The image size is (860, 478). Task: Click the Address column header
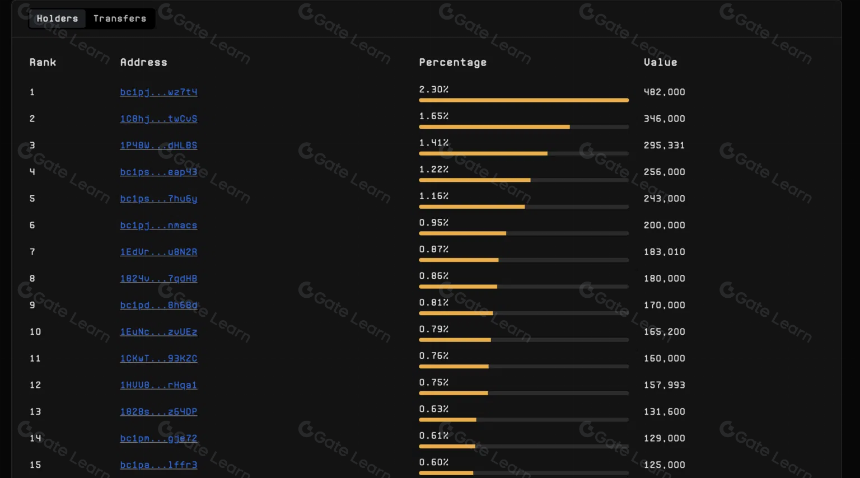click(144, 62)
